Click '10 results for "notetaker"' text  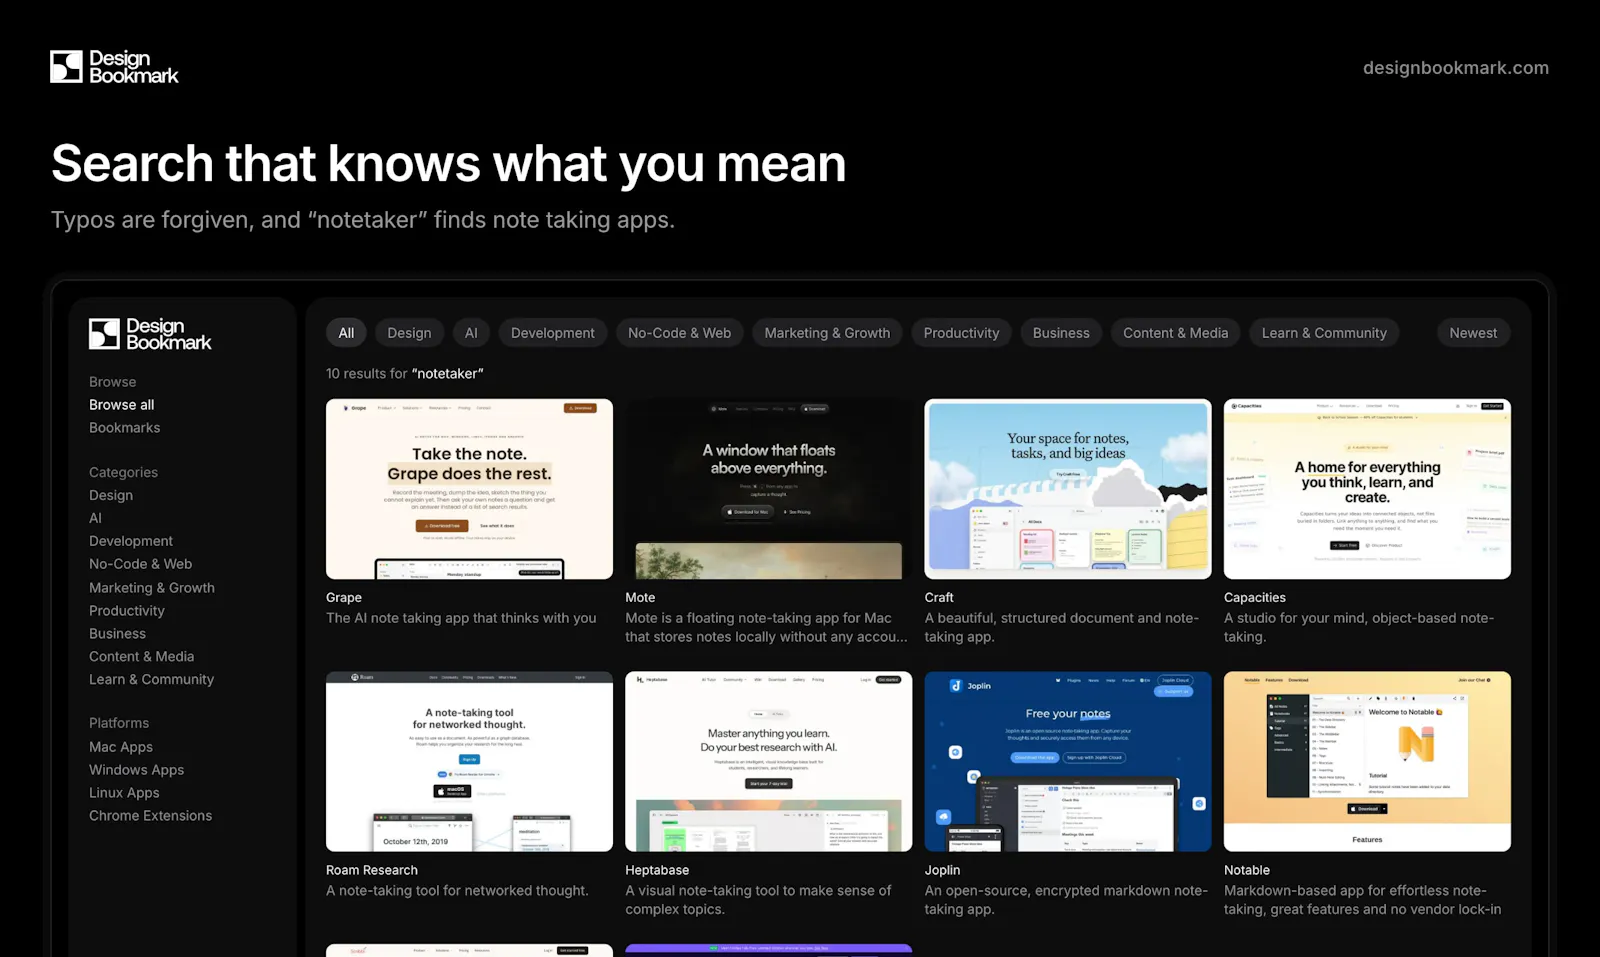(405, 374)
